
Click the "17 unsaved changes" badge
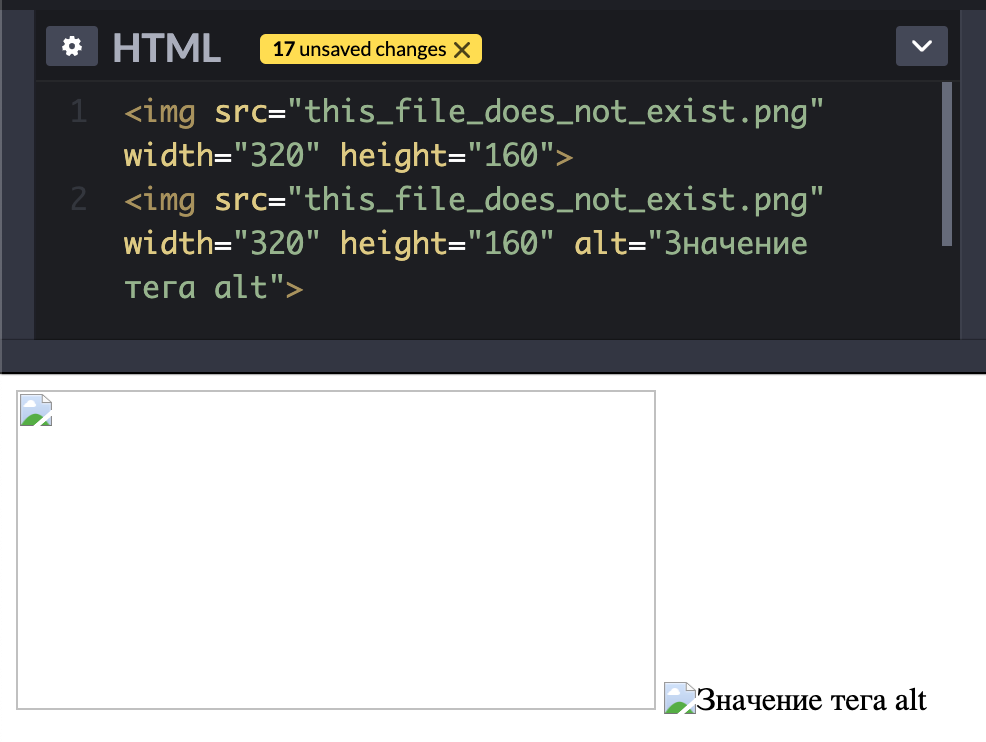360,49
